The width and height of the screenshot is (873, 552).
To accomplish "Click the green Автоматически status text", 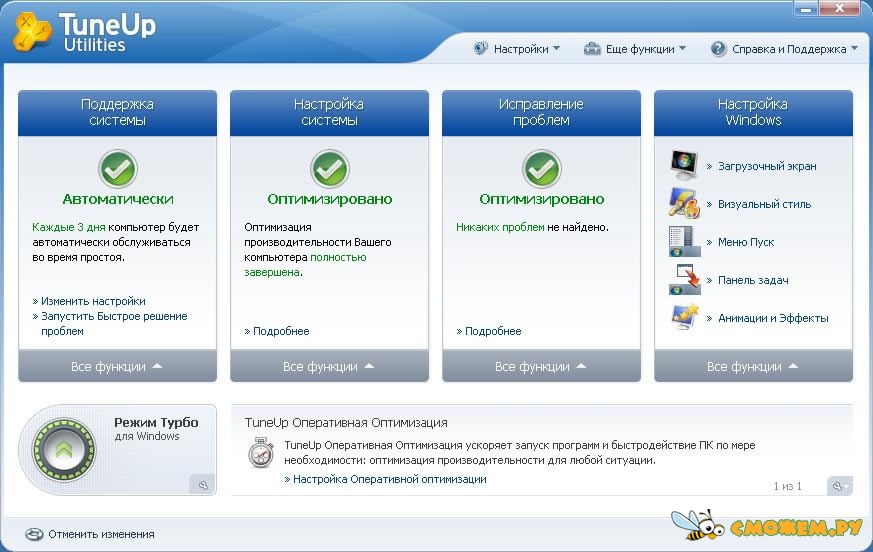I will pyautogui.click(x=118, y=199).
